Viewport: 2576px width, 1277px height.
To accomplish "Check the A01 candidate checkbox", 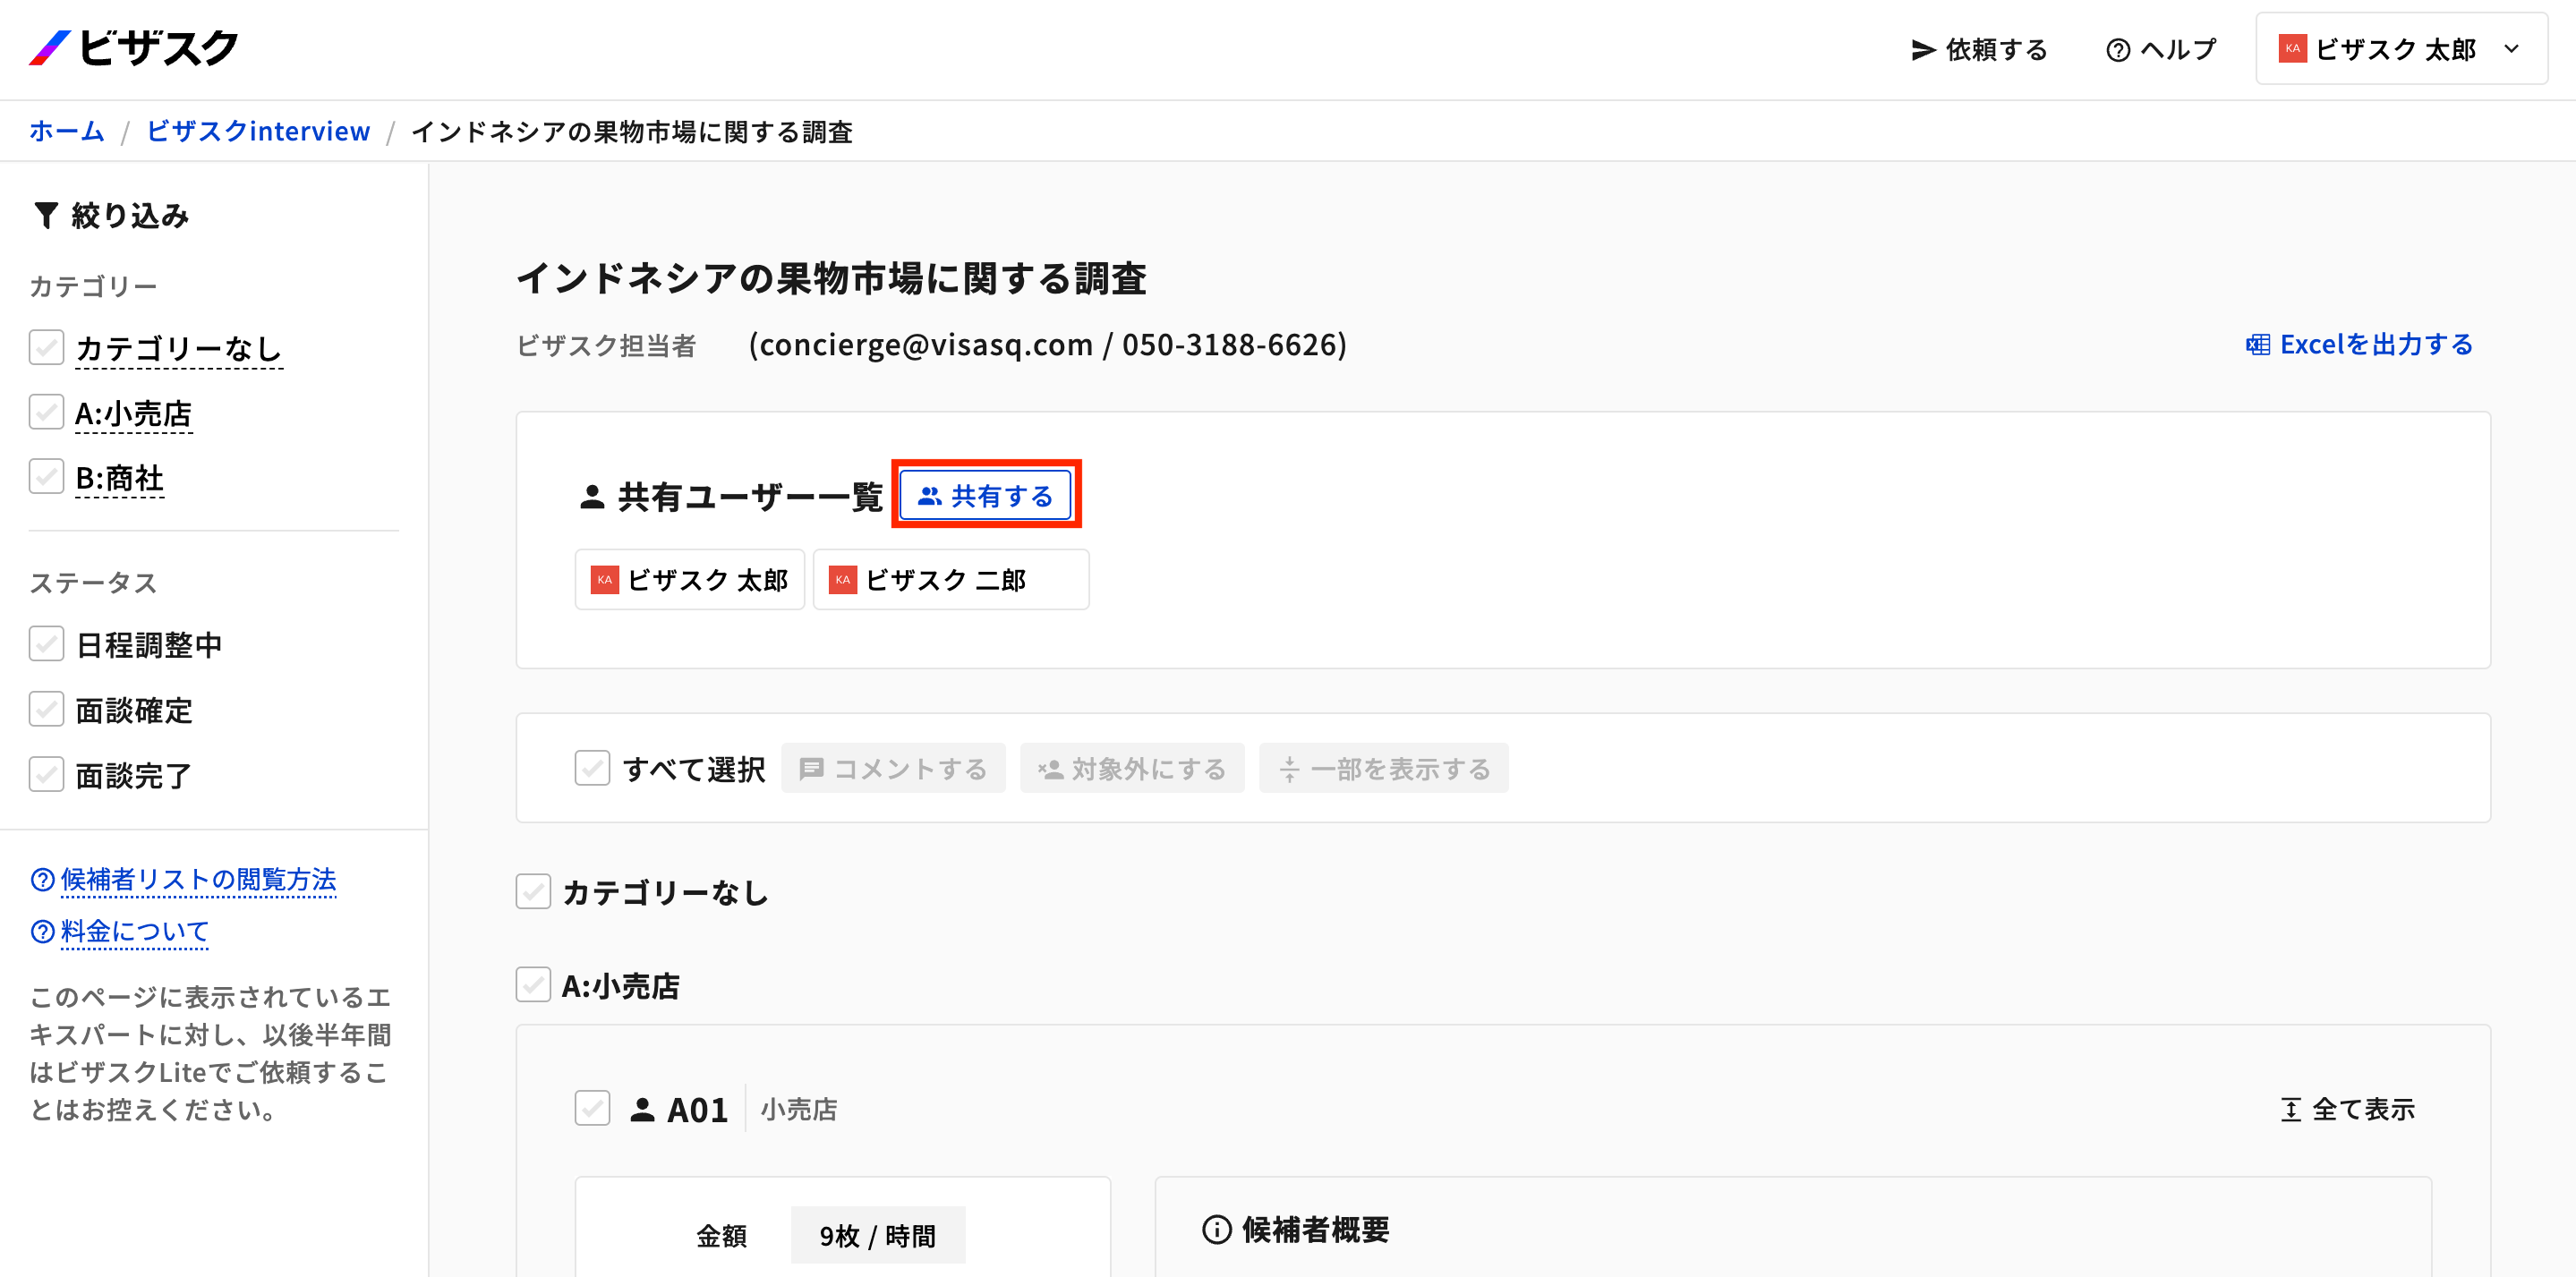I will (592, 1108).
